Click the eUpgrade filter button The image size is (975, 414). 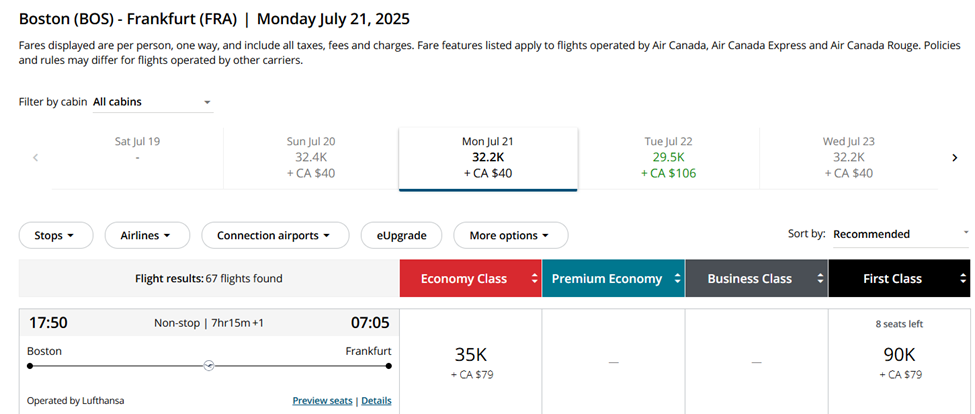coord(401,235)
